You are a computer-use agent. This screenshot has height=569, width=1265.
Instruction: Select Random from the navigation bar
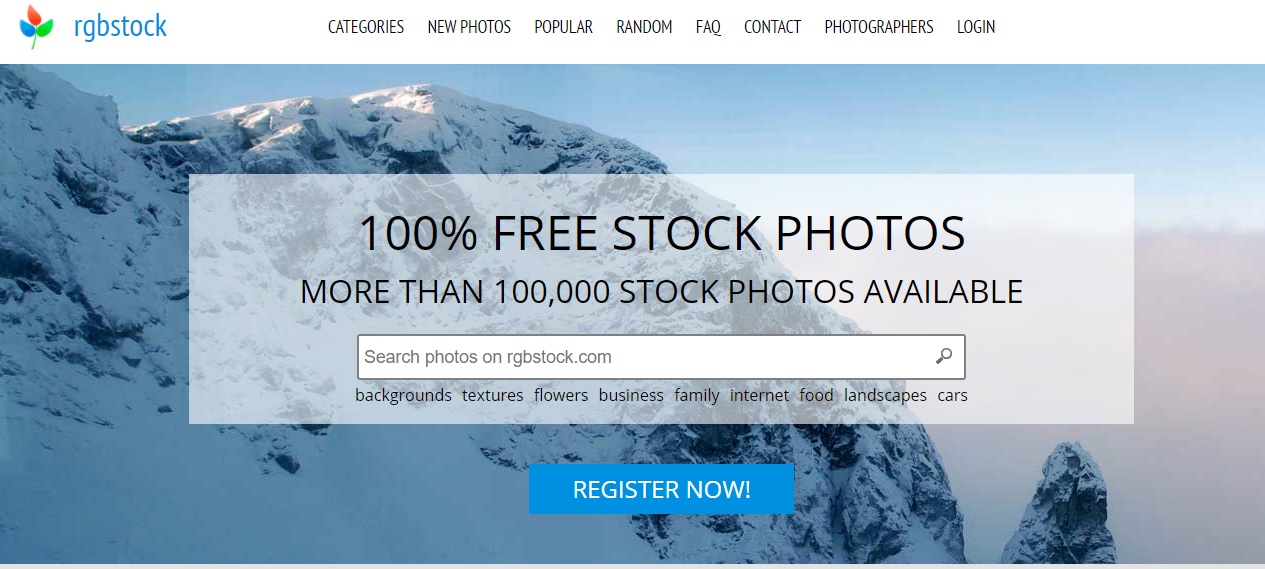(644, 27)
